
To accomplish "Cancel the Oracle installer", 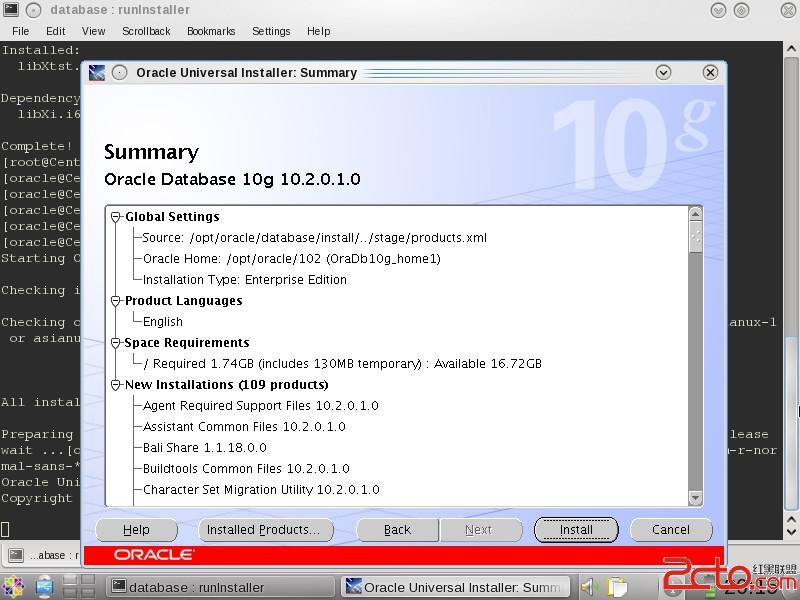I will (671, 530).
